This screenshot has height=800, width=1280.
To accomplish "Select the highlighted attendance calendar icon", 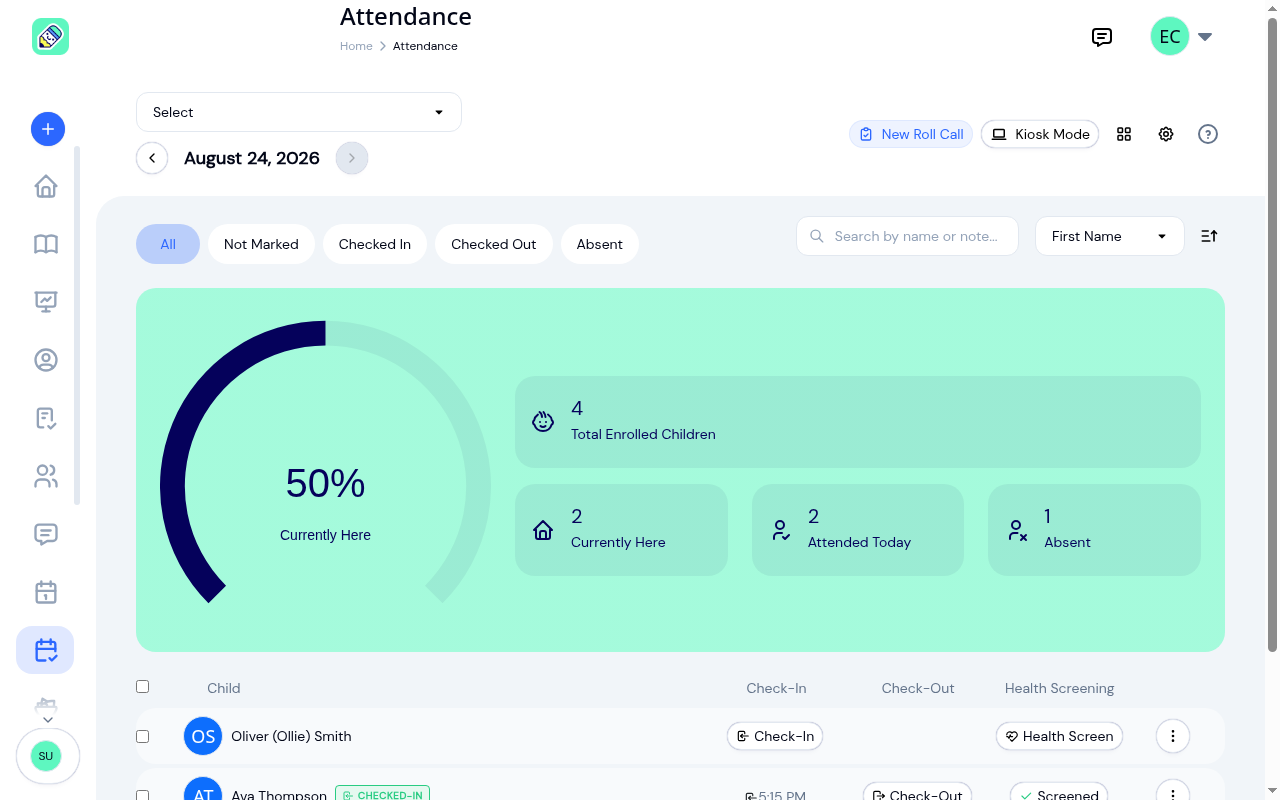I will [x=45, y=650].
